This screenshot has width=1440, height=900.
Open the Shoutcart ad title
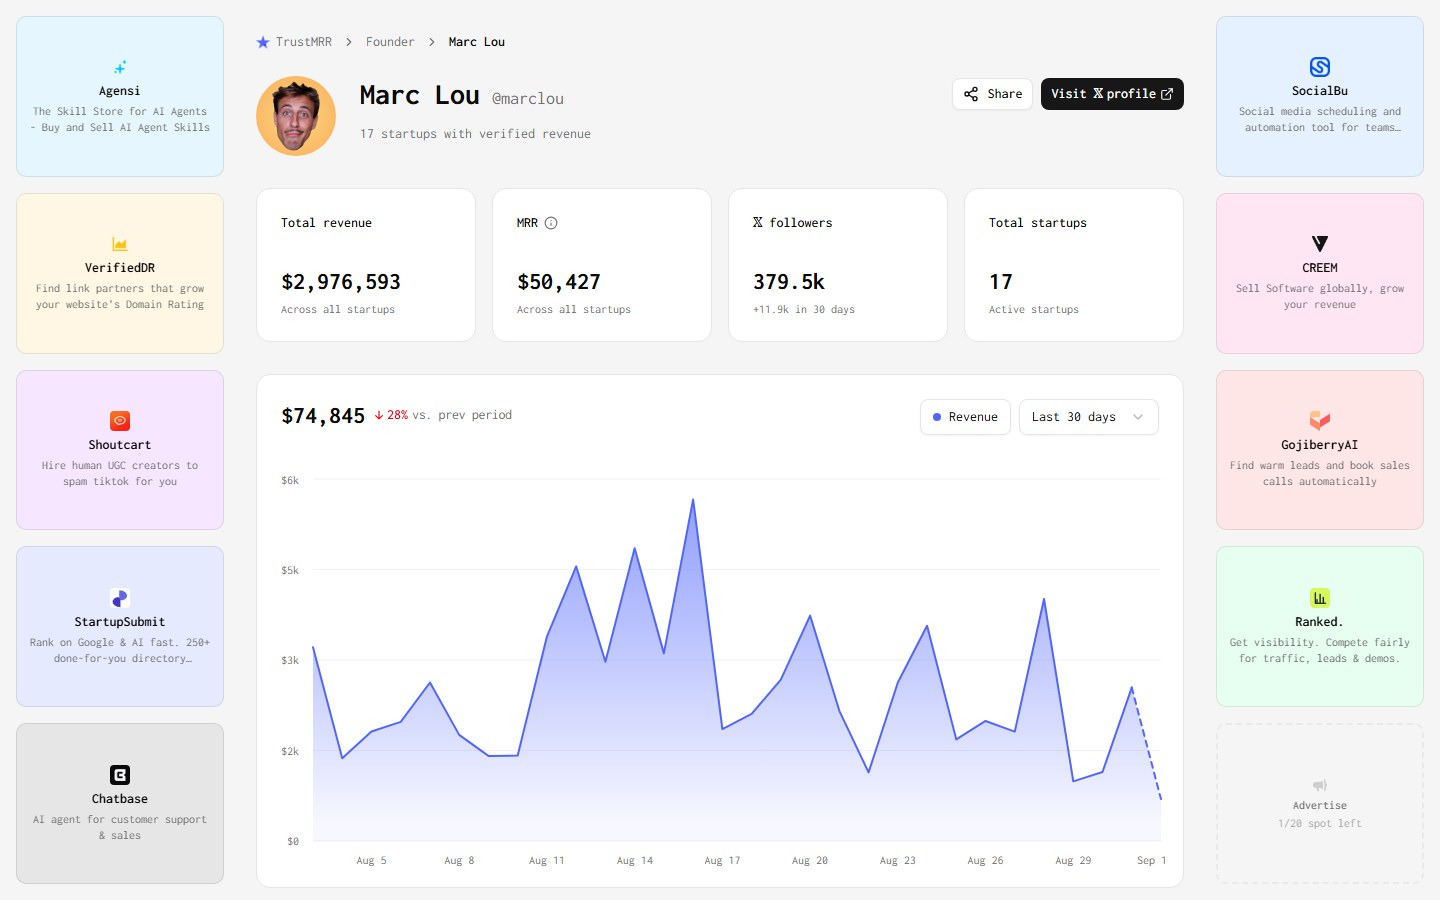click(120, 445)
